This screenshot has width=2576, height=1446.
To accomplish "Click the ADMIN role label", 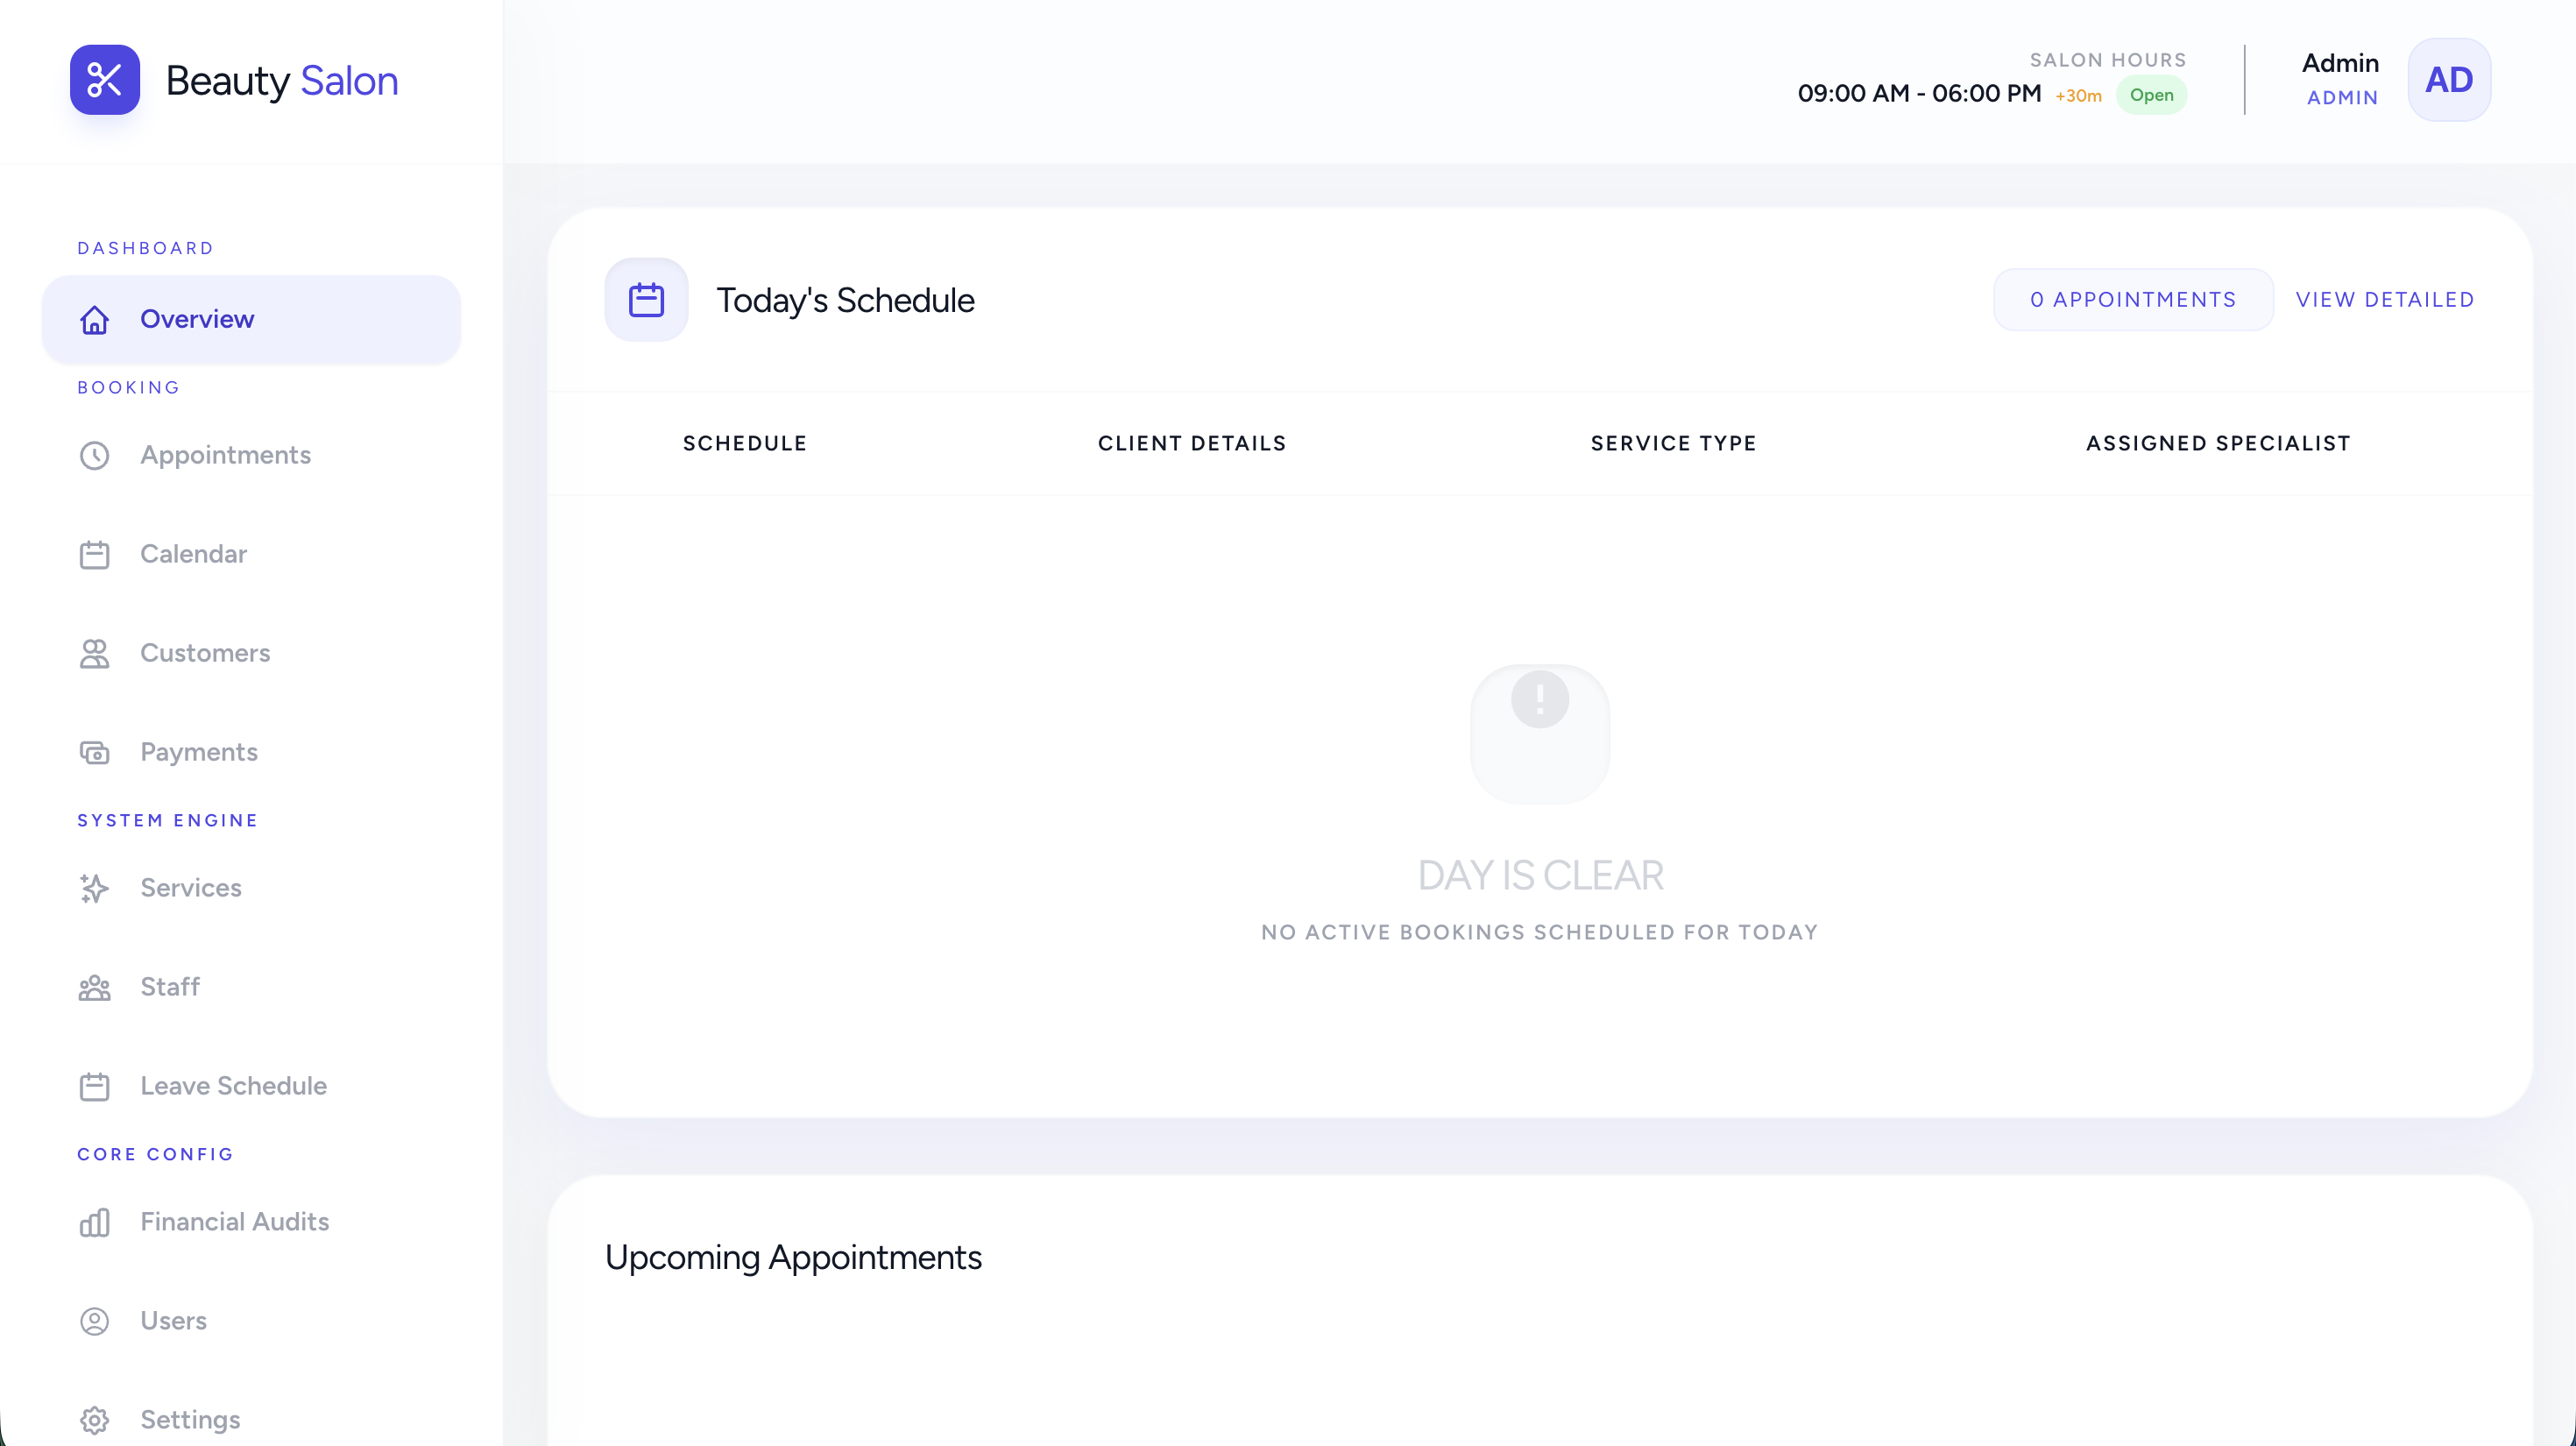I will (2342, 98).
